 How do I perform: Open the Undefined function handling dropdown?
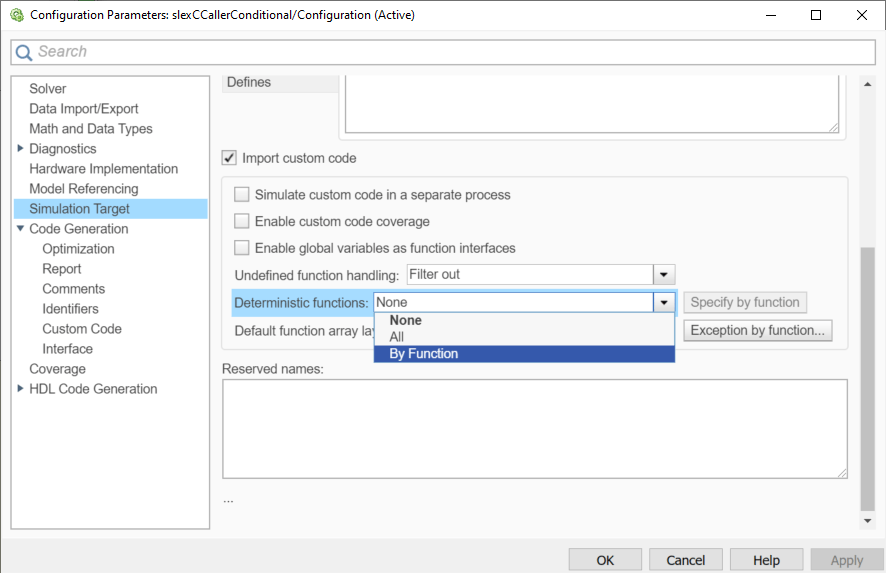[664, 274]
